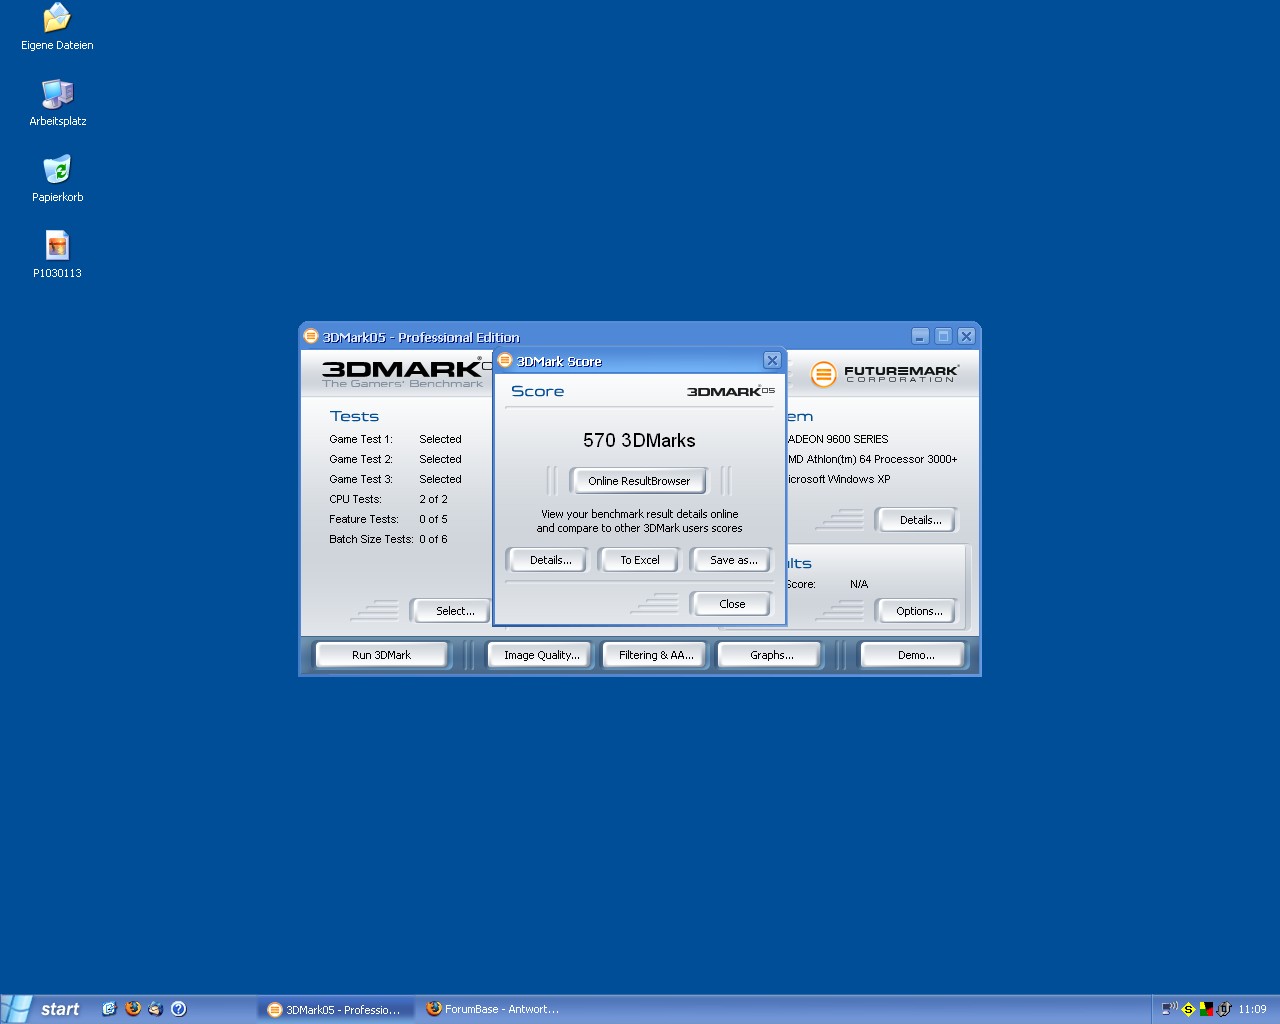Screen dimensions: 1280x1024
Task: Click the Save as... button
Action: (734, 560)
